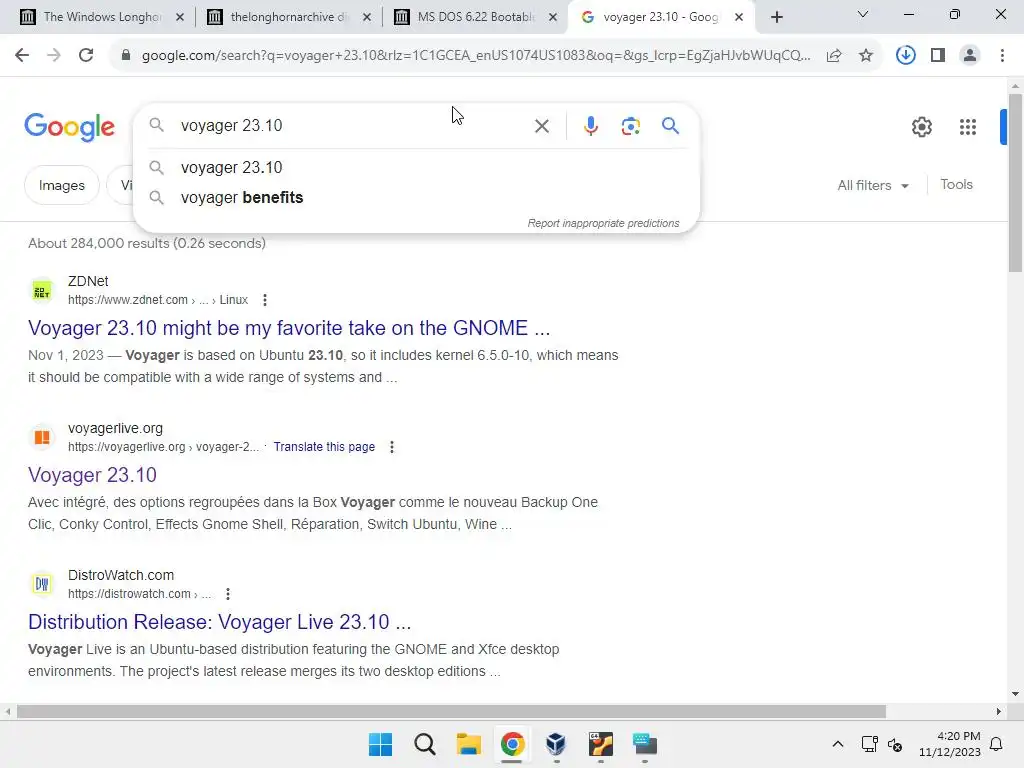The image size is (1024, 768).
Task: Start voice search with microphone icon
Action: 590,126
